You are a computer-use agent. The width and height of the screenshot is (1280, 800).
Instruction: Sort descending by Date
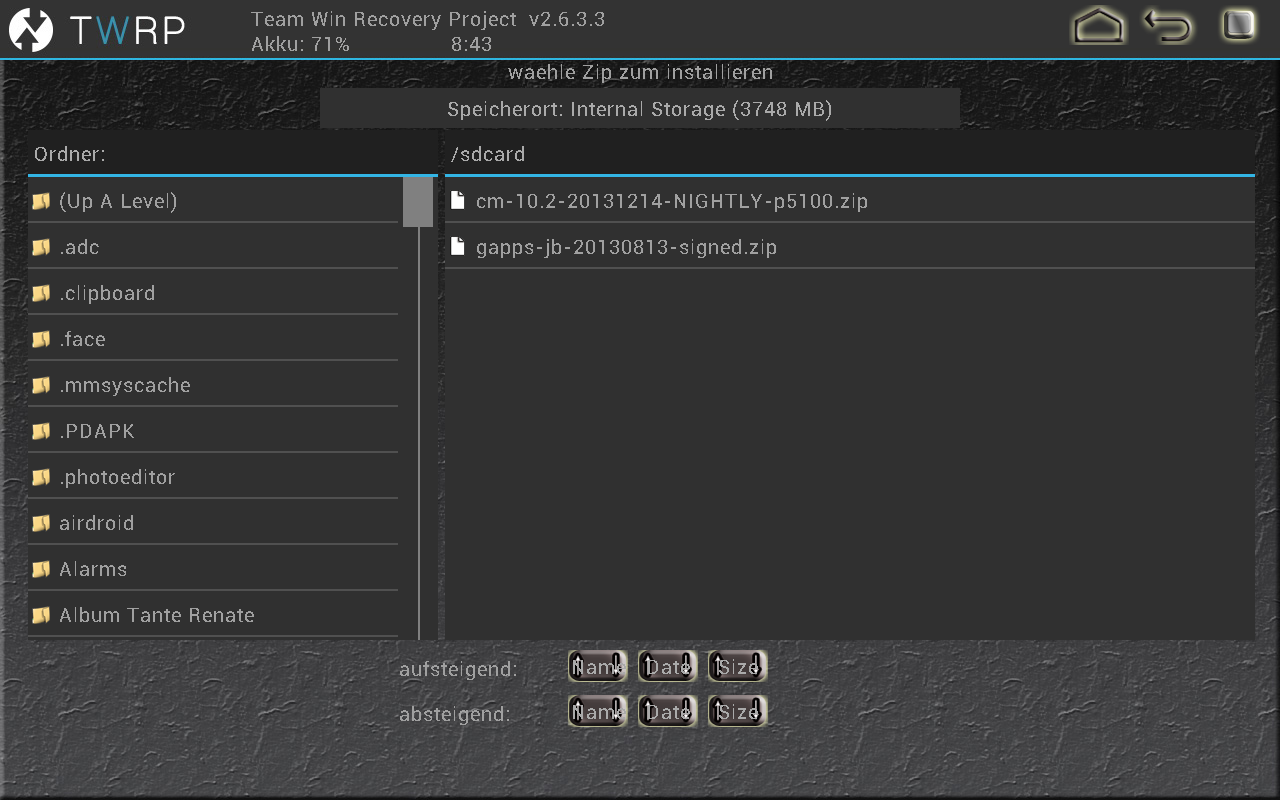click(x=667, y=712)
